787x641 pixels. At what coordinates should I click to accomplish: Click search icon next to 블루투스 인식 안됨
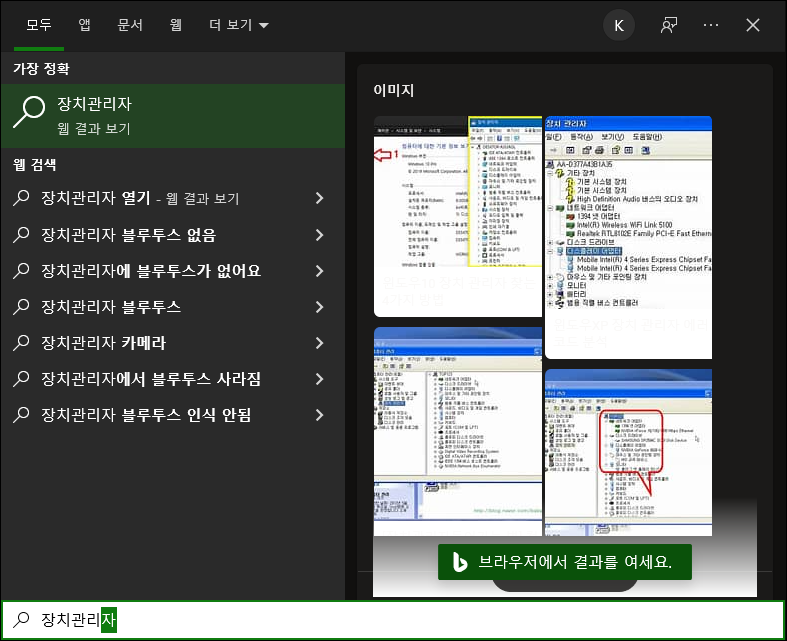21,415
